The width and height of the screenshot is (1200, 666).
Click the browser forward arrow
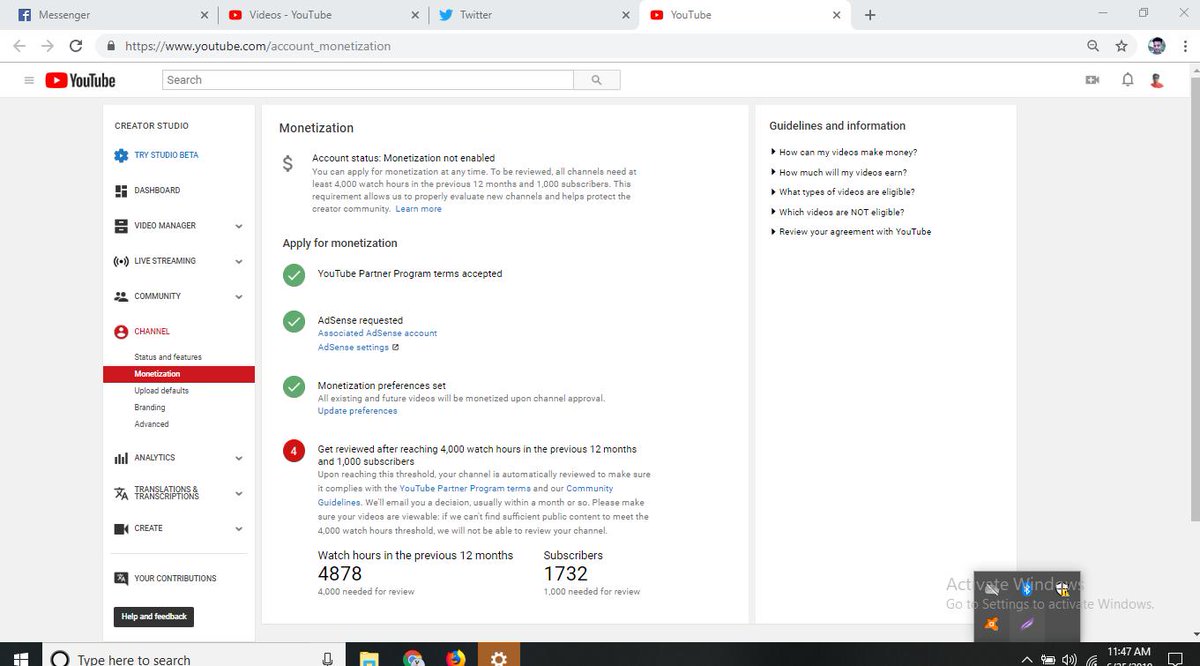[x=47, y=46]
